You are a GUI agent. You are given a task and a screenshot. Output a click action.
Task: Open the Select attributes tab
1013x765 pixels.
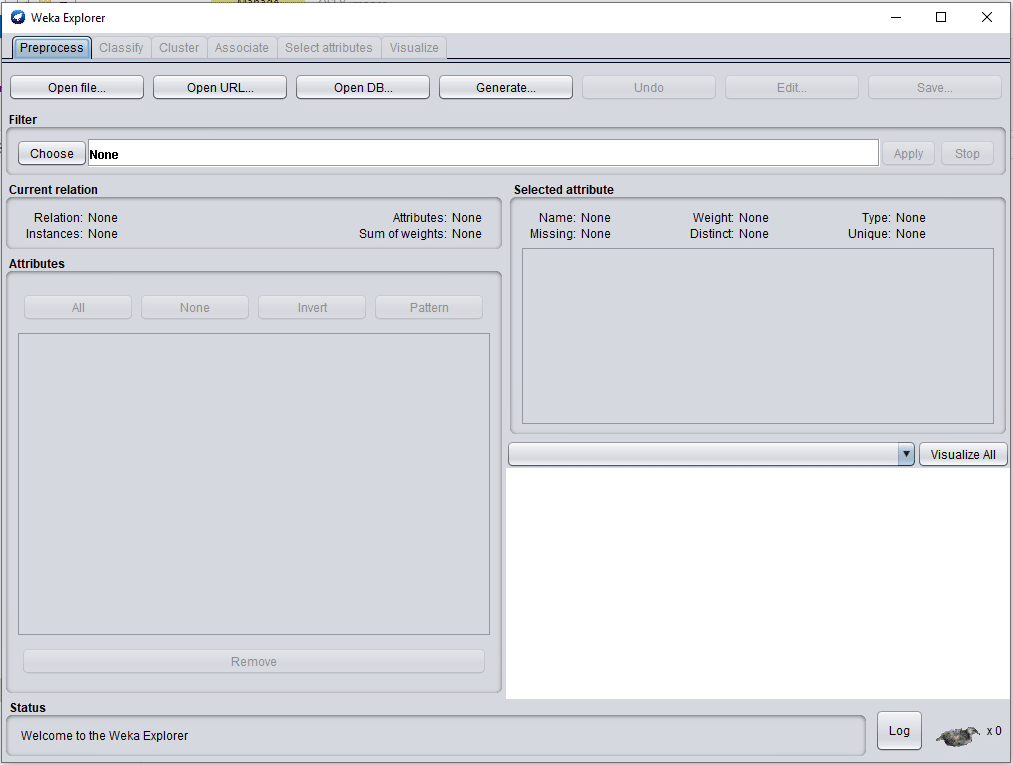(x=329, y=48)
